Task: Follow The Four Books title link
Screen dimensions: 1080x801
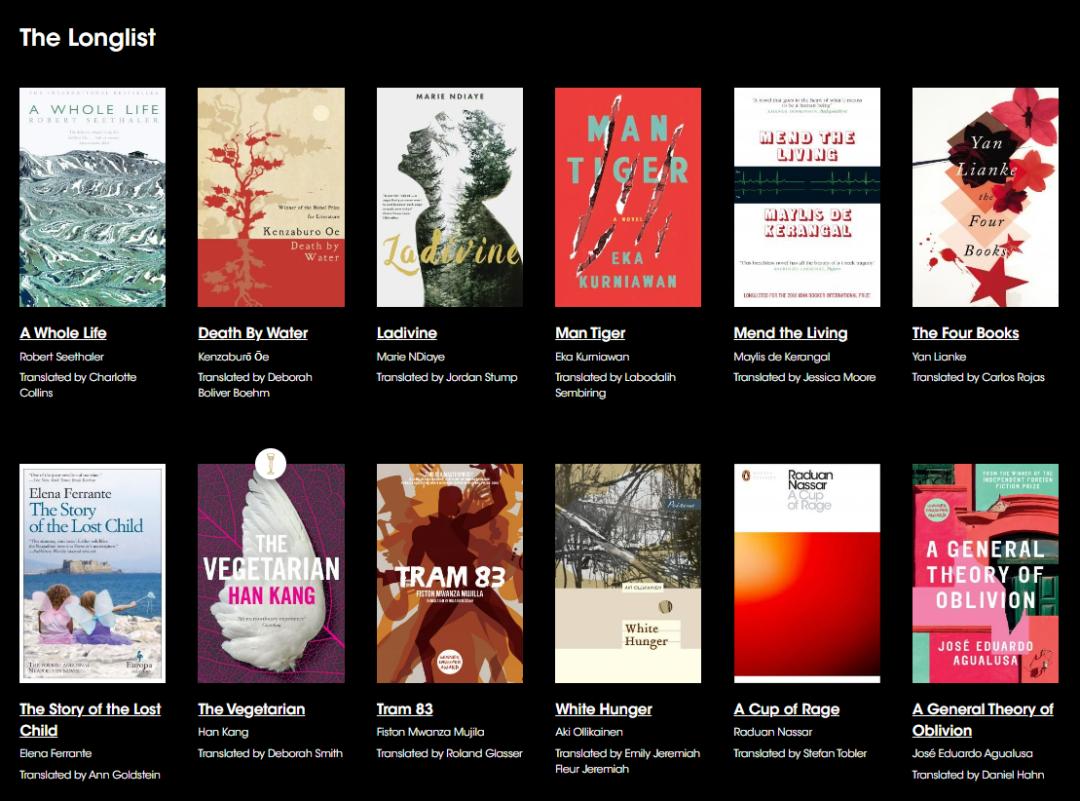Action: click(x=966, y=333)
